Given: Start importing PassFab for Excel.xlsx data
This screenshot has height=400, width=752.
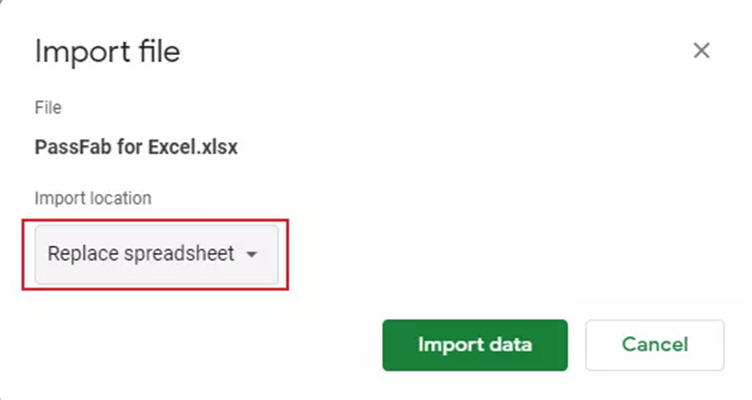Looking at the screenshot, I should (474, 345).
